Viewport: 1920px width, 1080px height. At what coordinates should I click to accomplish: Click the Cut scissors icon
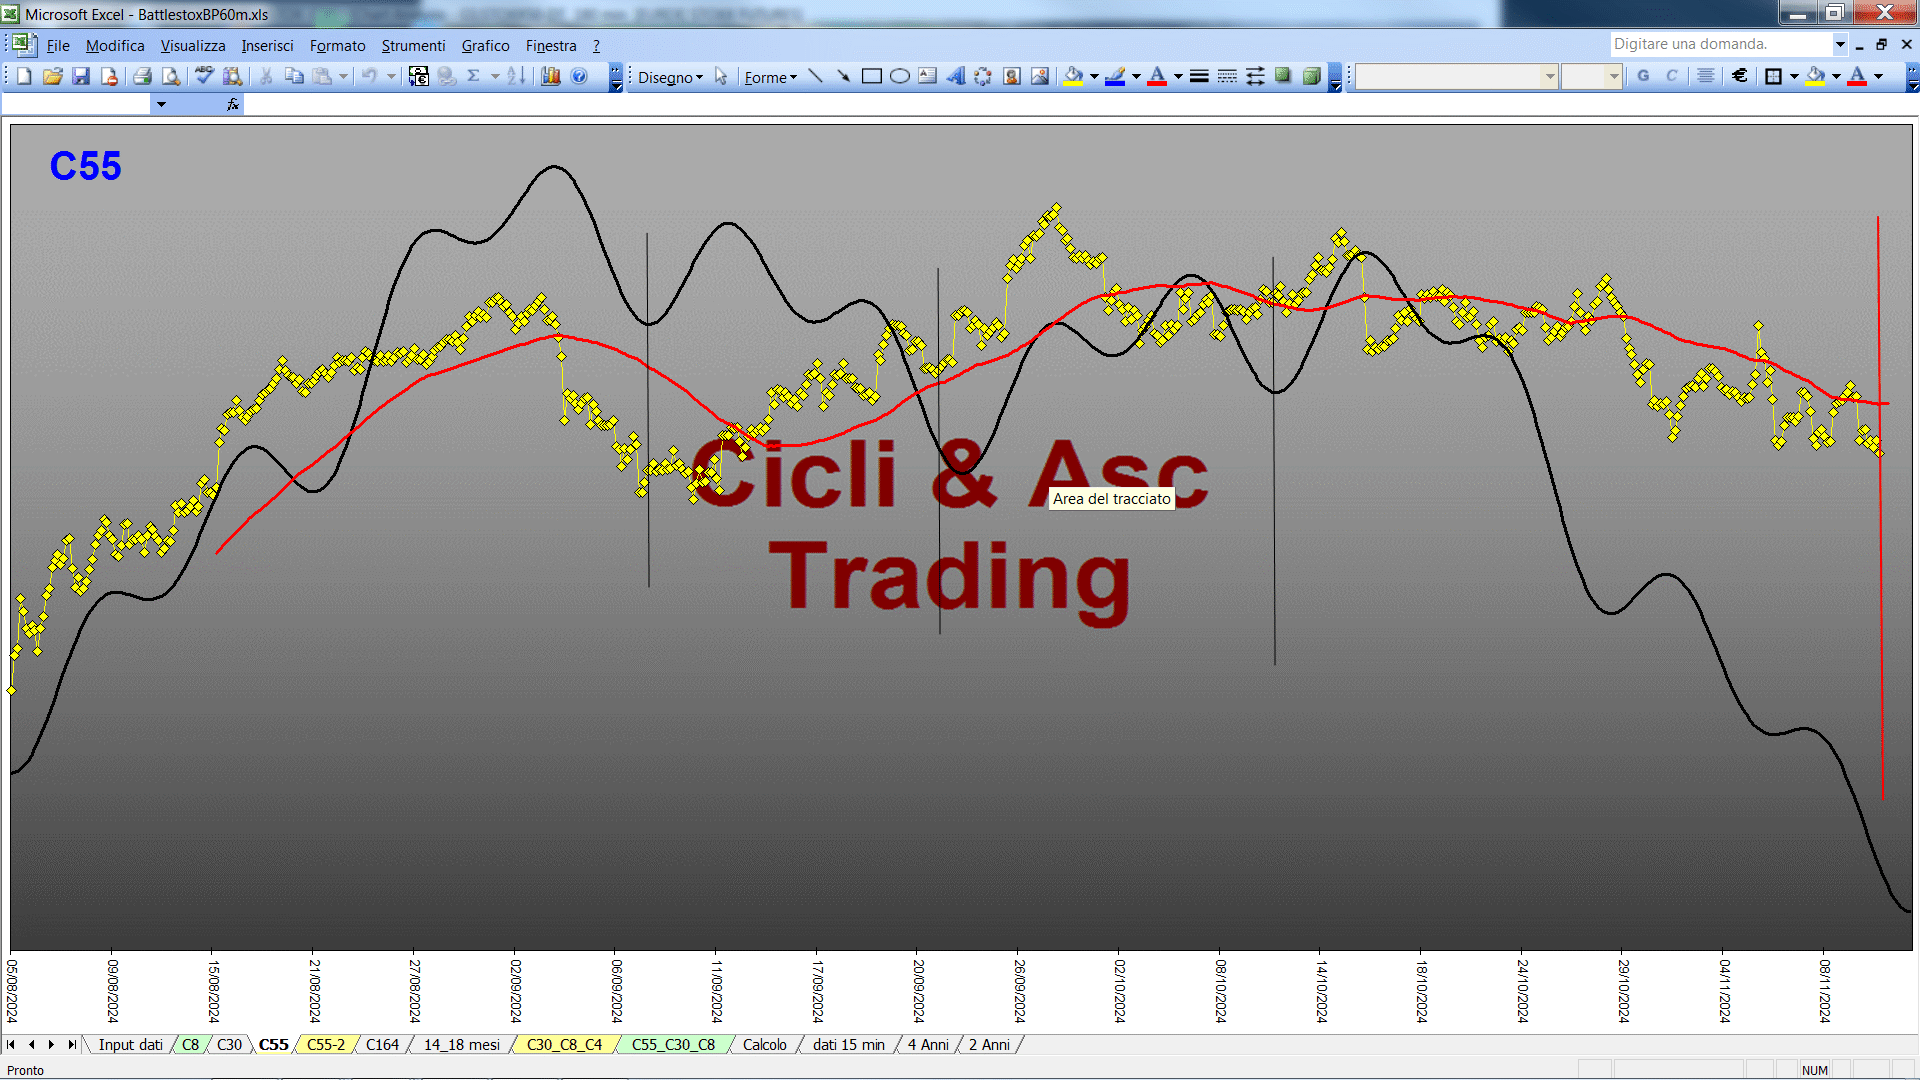(266, 76)
